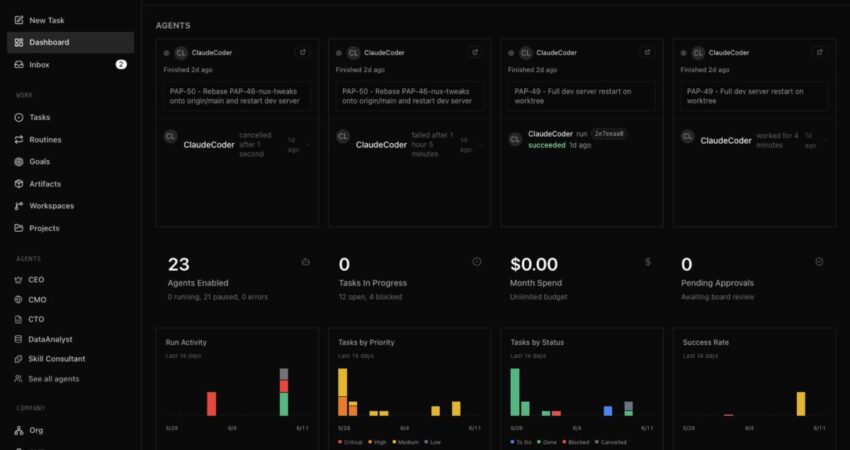Open external link icon on fourth ClaudeCoder card

(820, 53)
